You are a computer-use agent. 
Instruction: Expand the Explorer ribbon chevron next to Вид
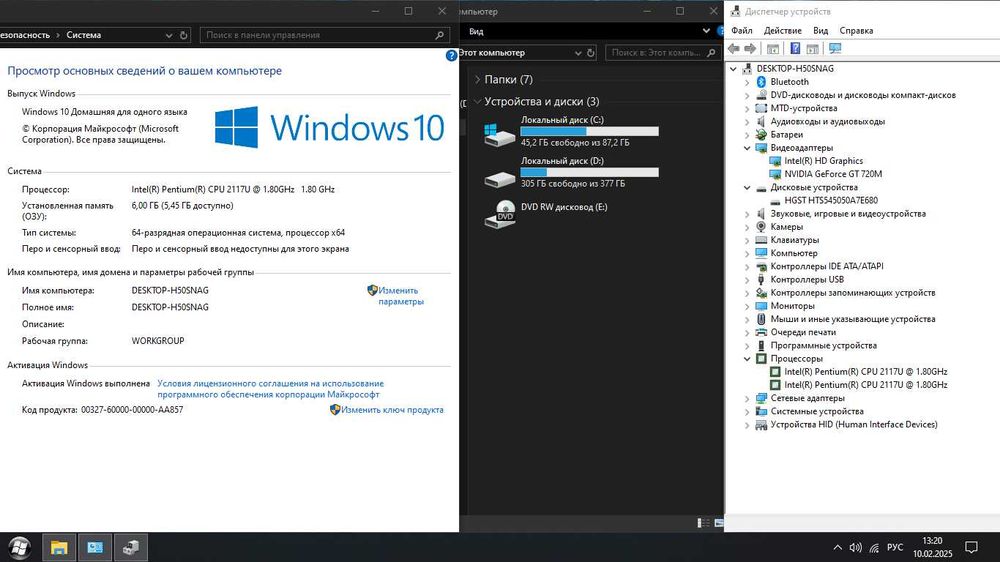click(x=706, y=31)
